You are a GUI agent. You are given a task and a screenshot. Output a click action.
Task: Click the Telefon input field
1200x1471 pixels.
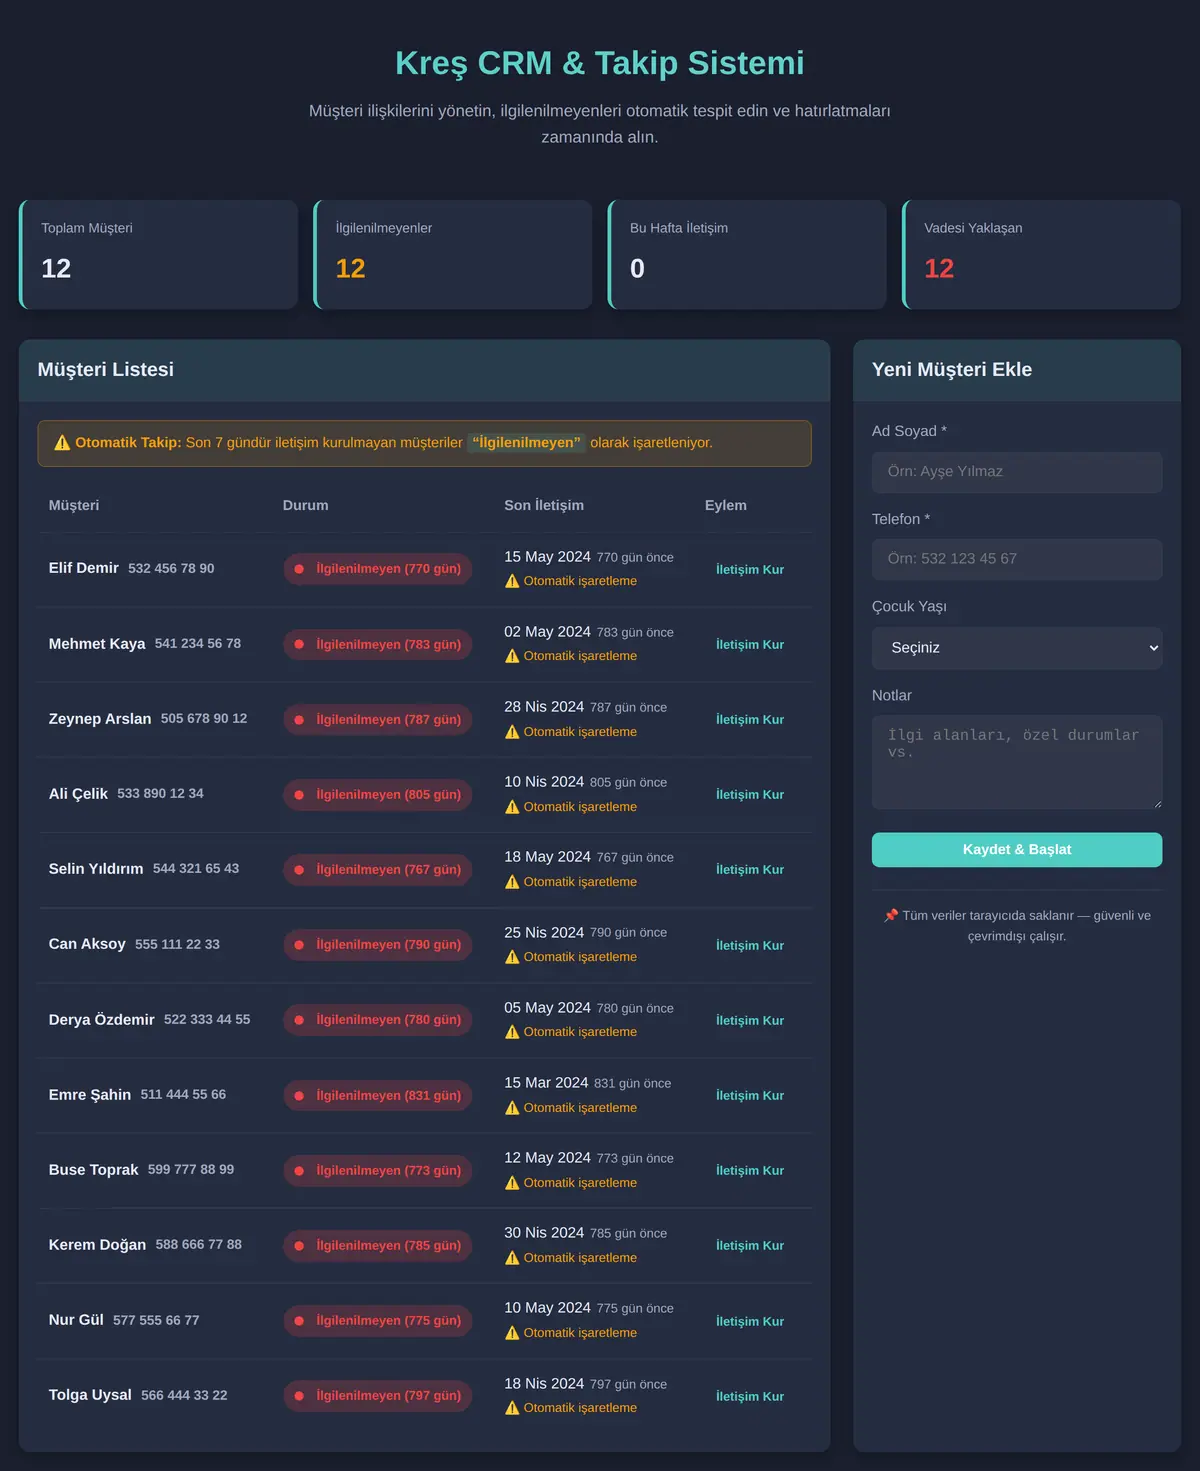click(x=1017, y=560)
